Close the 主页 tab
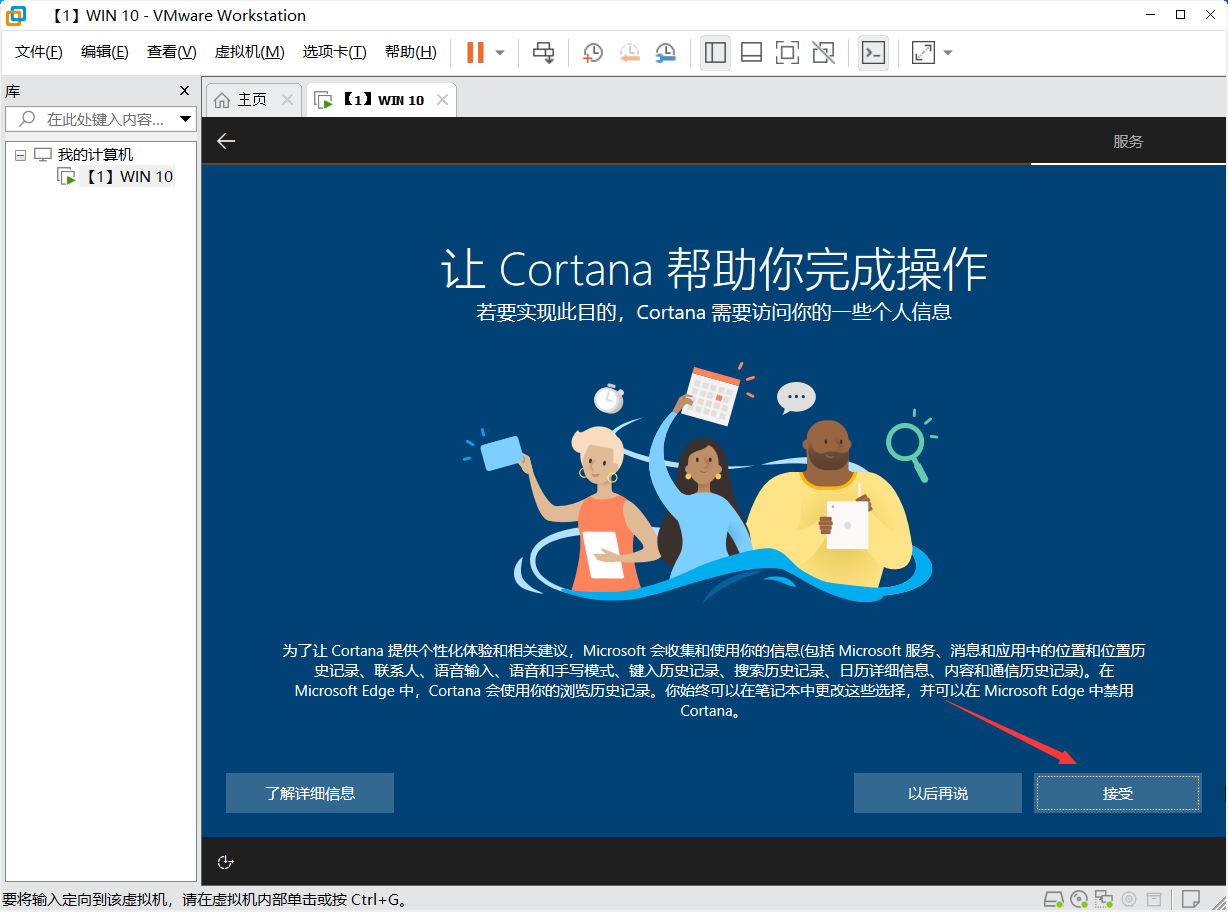The height and width of the screenshot is (912, 1228). (287, 100)
